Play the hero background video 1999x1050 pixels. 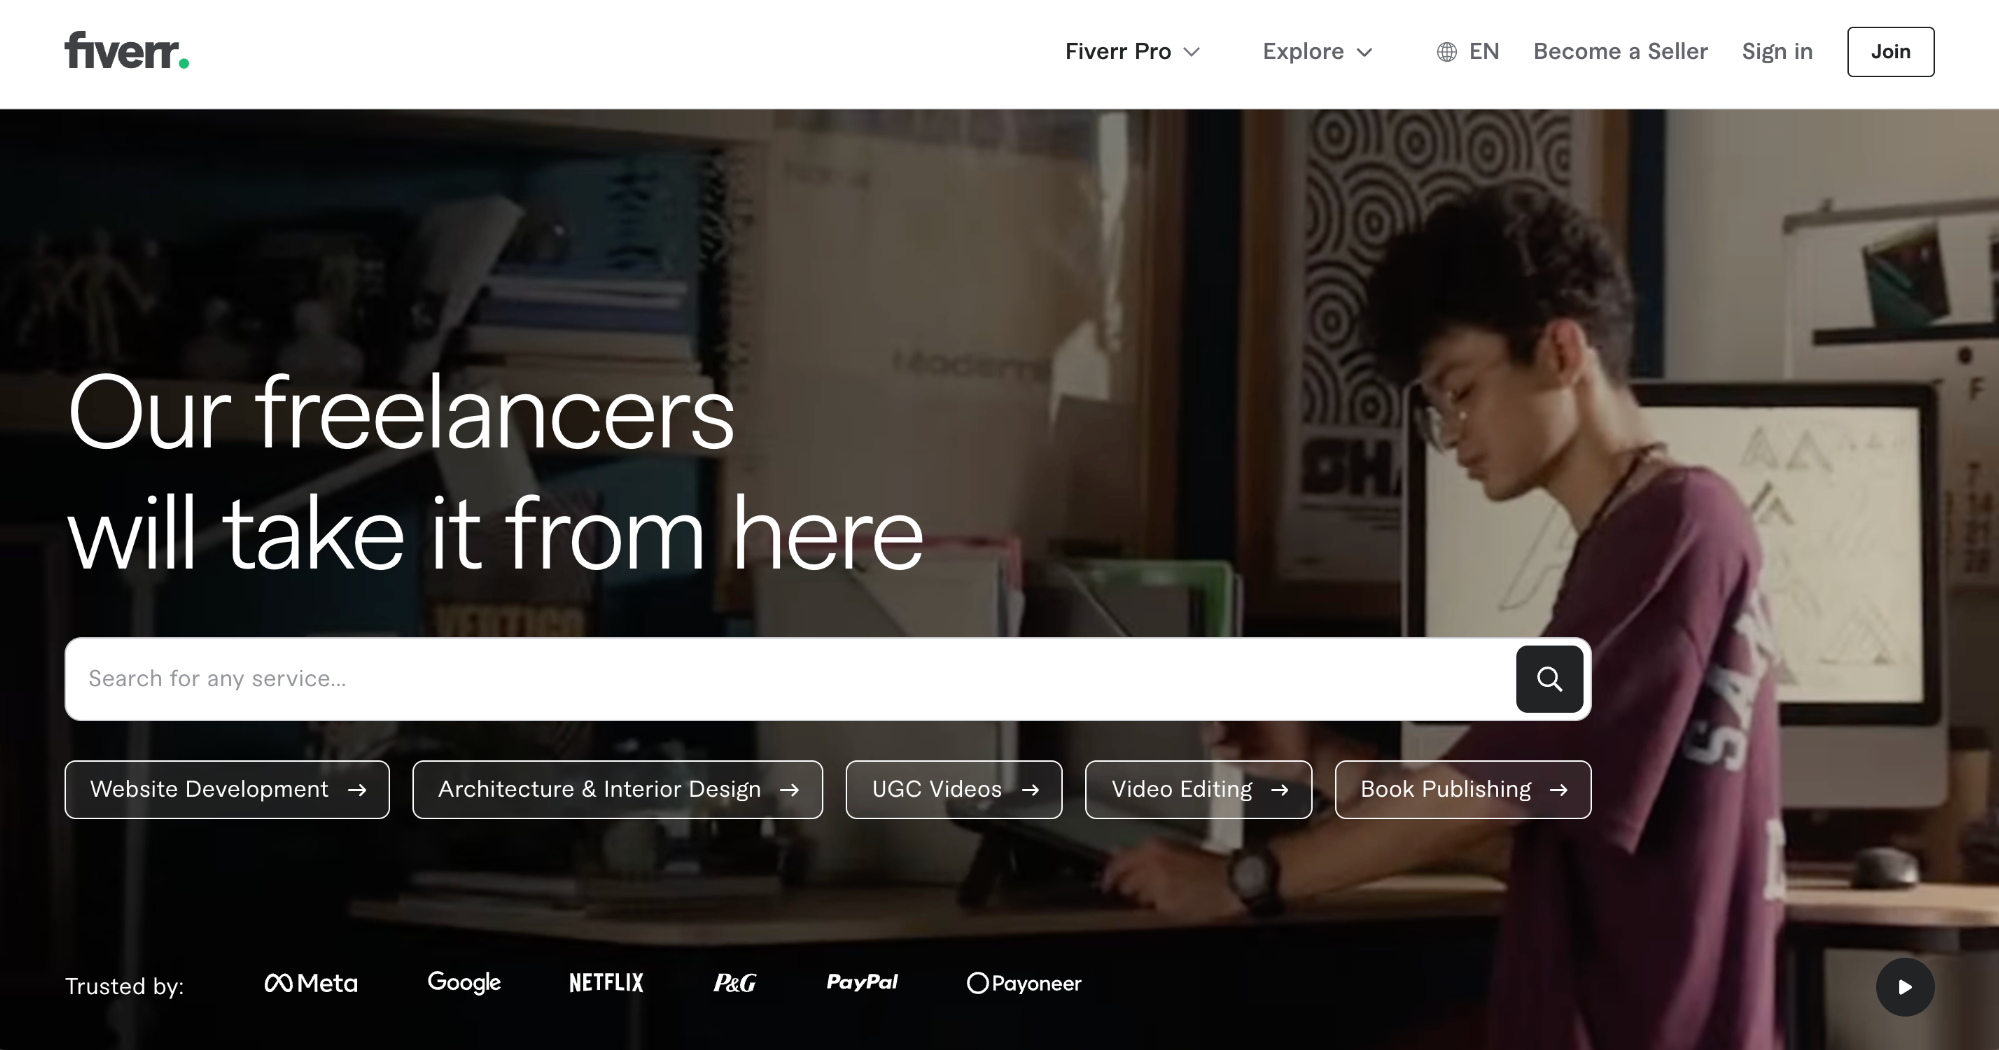[1904, 987]
